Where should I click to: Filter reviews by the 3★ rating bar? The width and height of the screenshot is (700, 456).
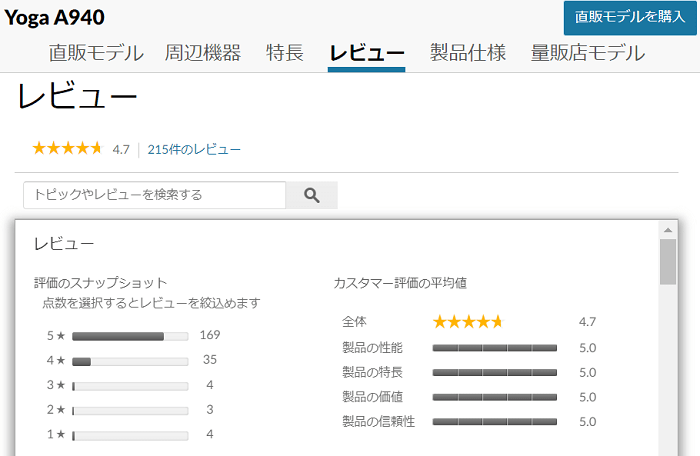(130, 386)
